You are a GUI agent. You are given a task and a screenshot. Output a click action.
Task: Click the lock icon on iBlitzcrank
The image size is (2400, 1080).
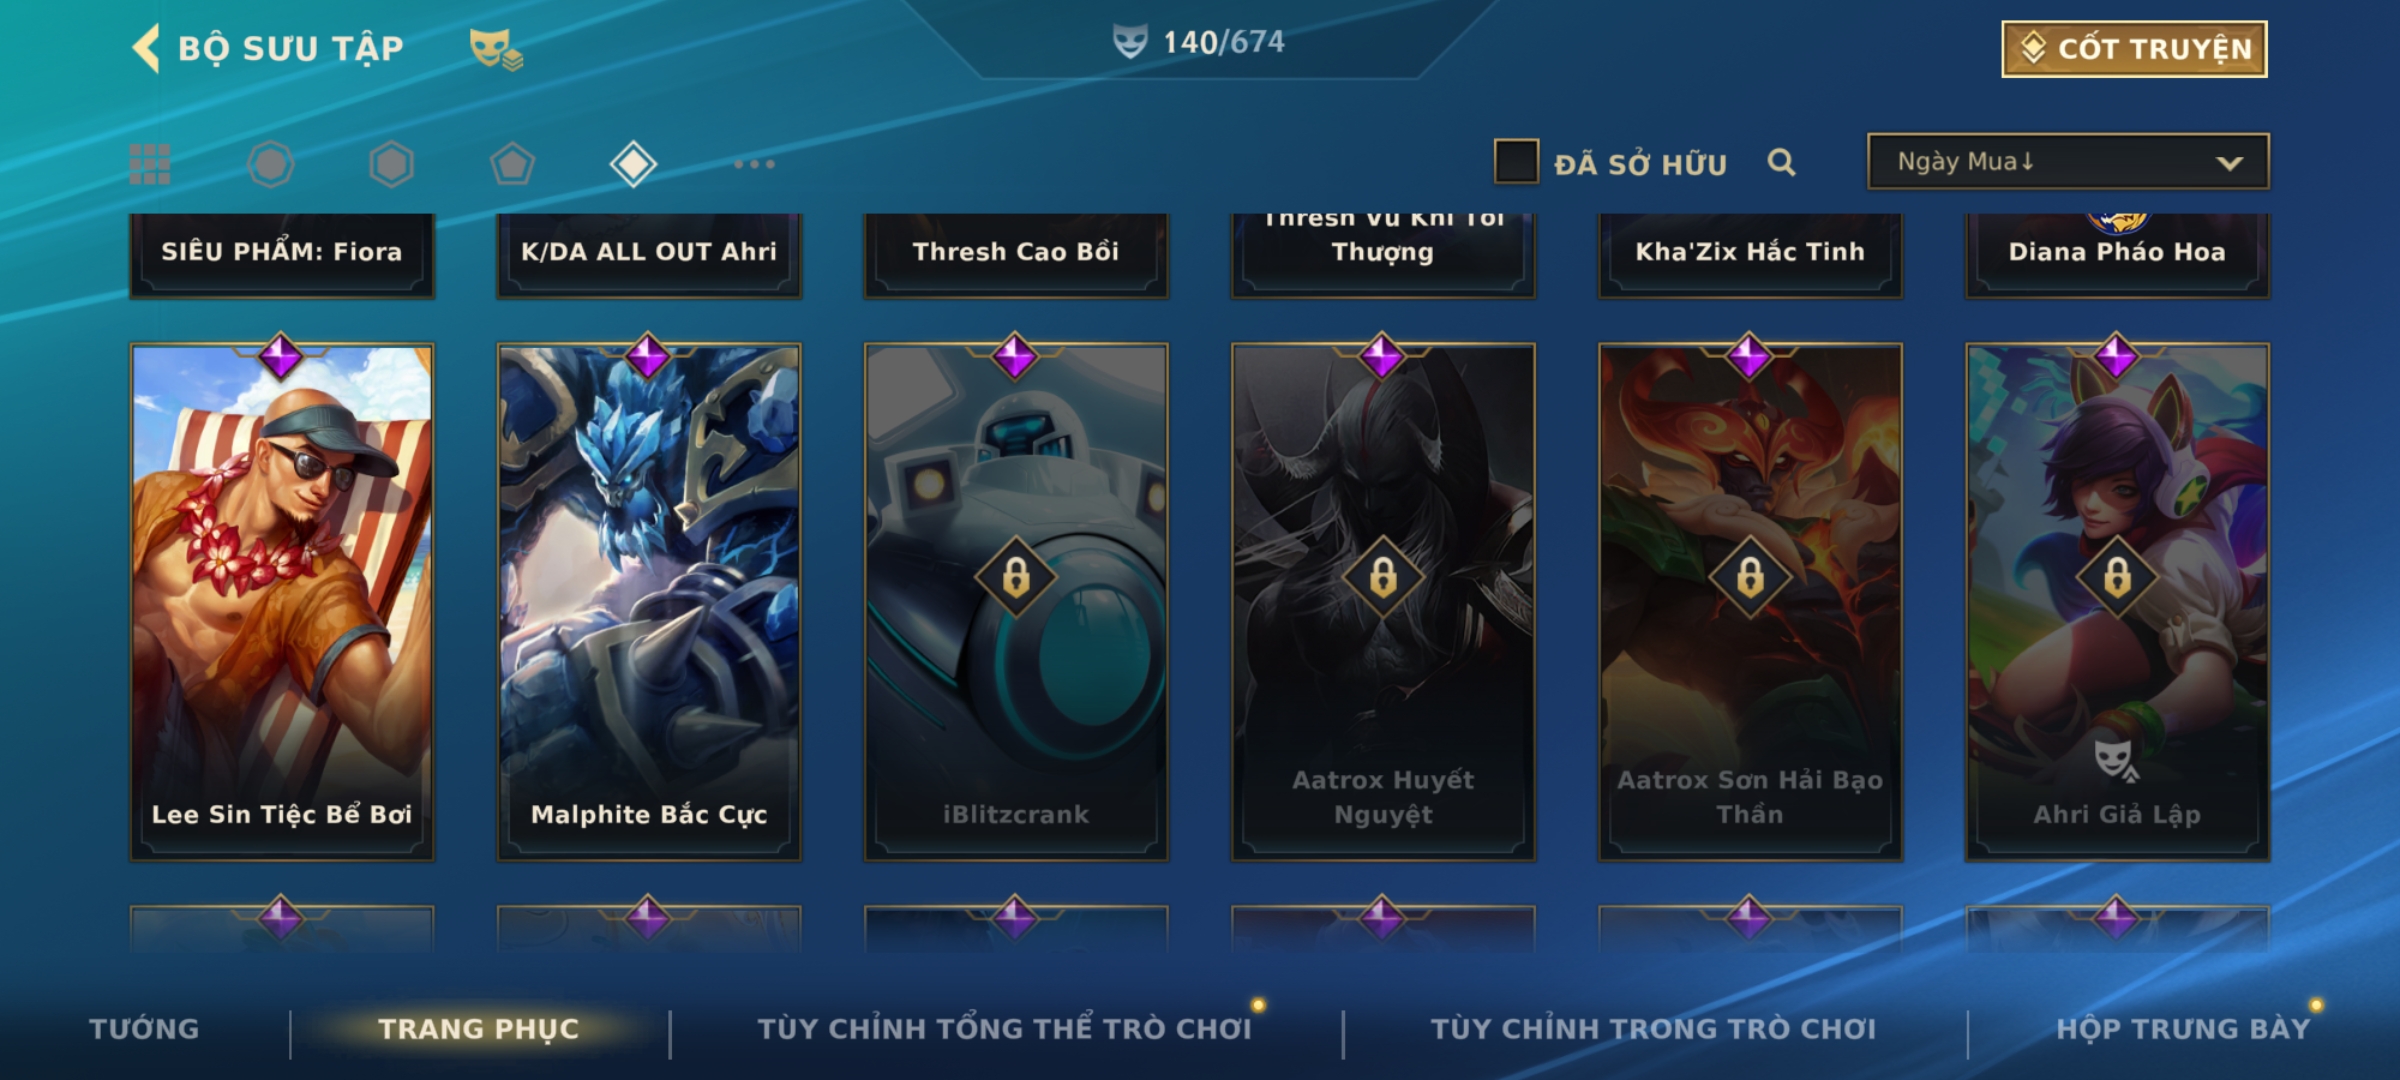click(x=1016, y=577)
